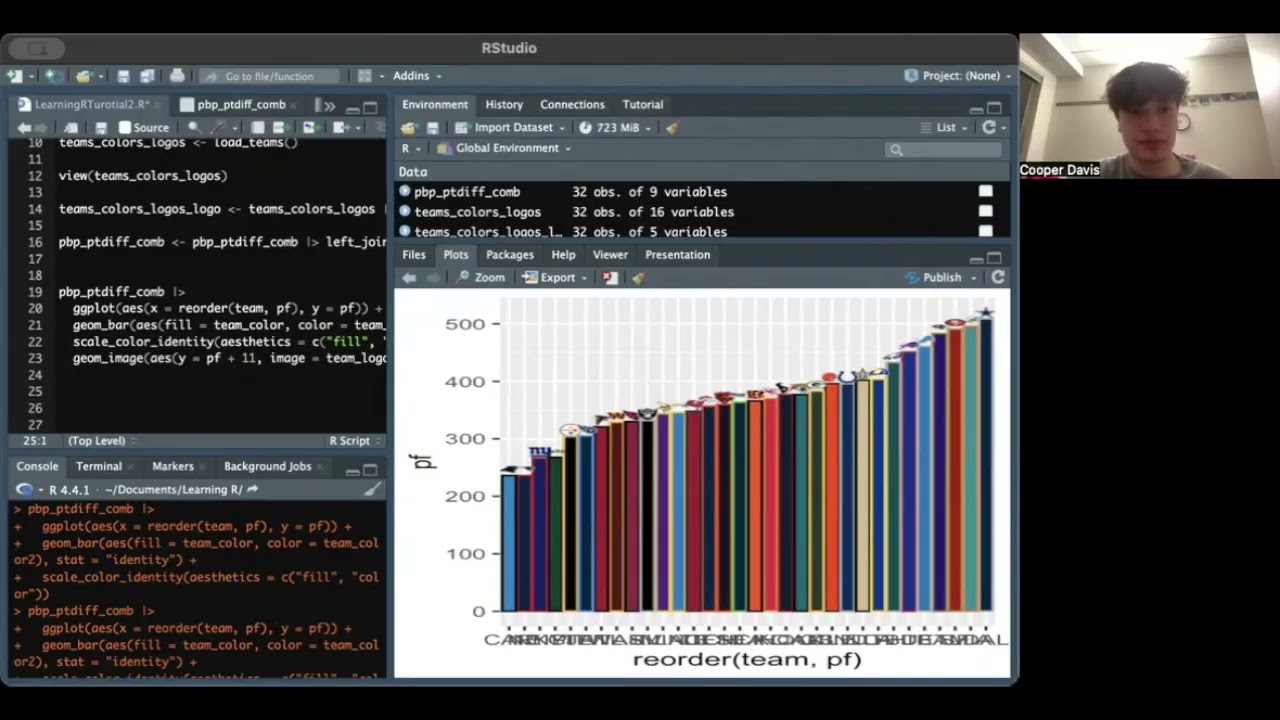Image resolution: width=1280 pixels, height=720 pixels.
Task: Open the Help tab
Action: click(563, 255)
